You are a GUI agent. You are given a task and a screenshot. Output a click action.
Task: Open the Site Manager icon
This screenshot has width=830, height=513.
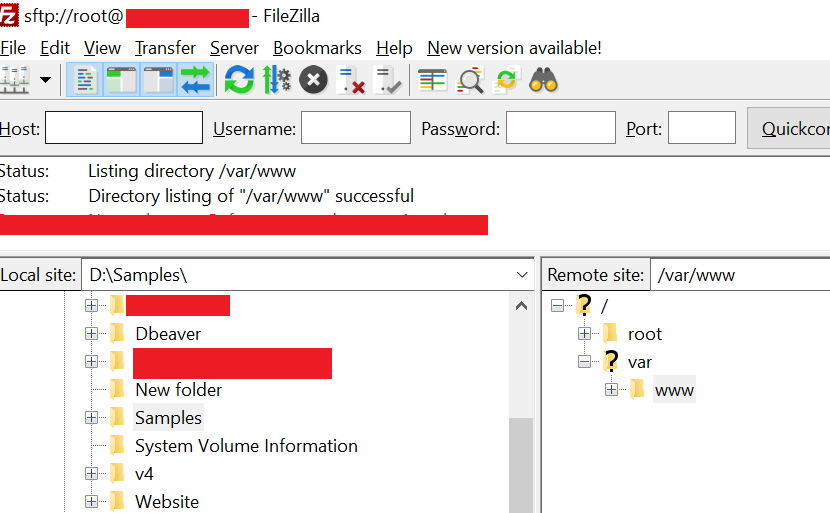point(14,79)
